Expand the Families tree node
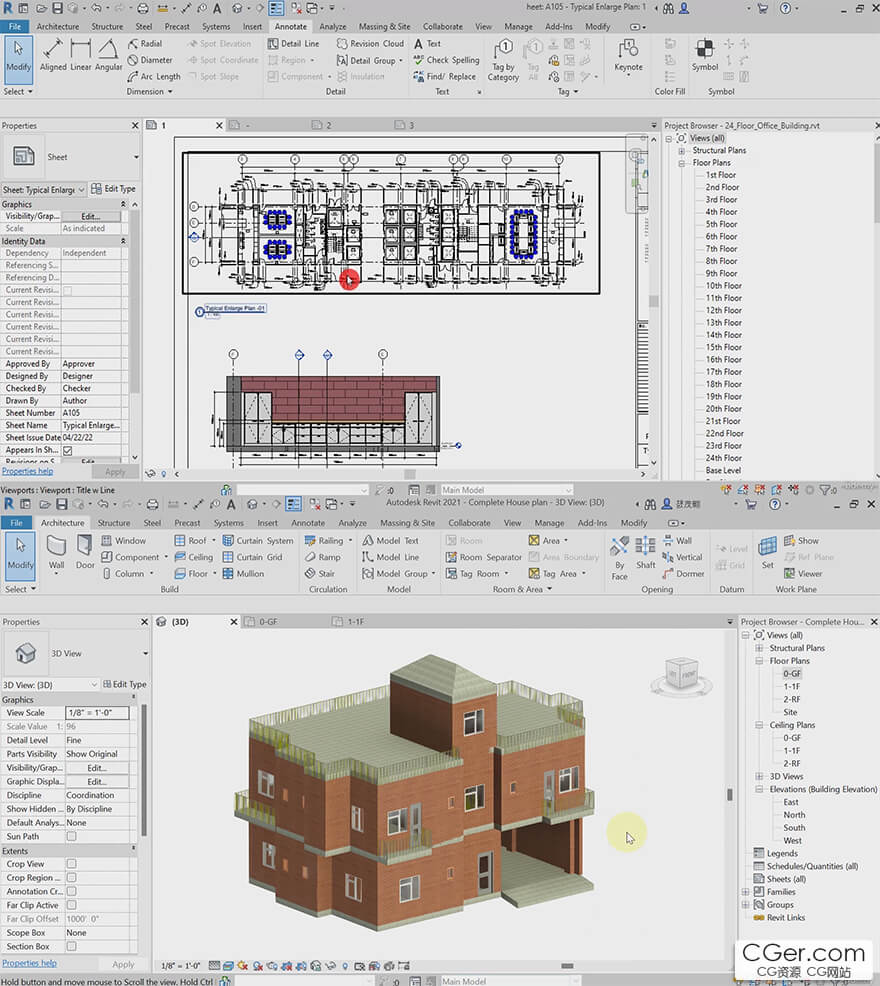Screen dimensions: 880x986 point(746,892)
